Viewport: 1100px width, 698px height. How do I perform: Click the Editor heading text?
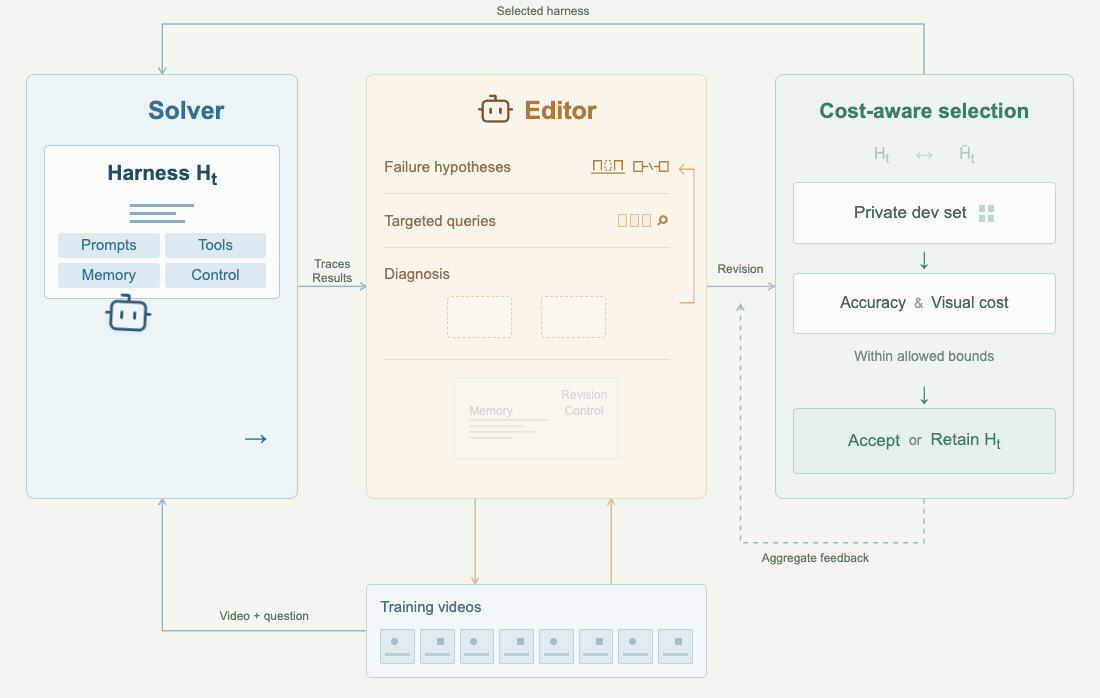(561, 110)
